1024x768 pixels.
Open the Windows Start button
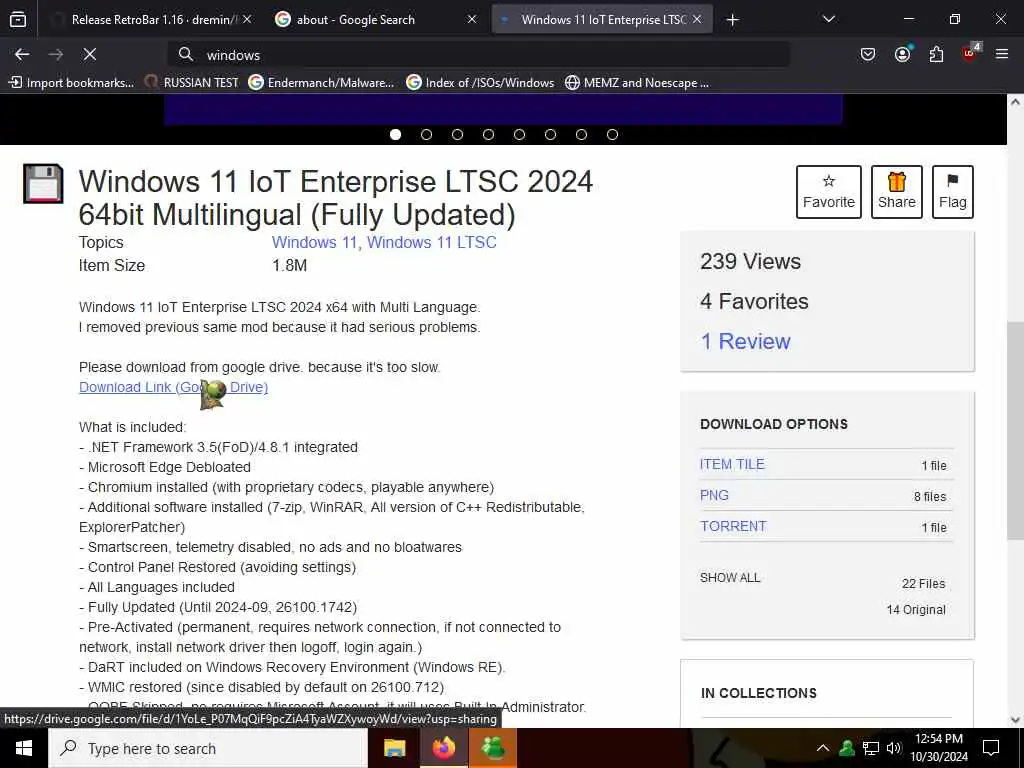coord(24,748)
